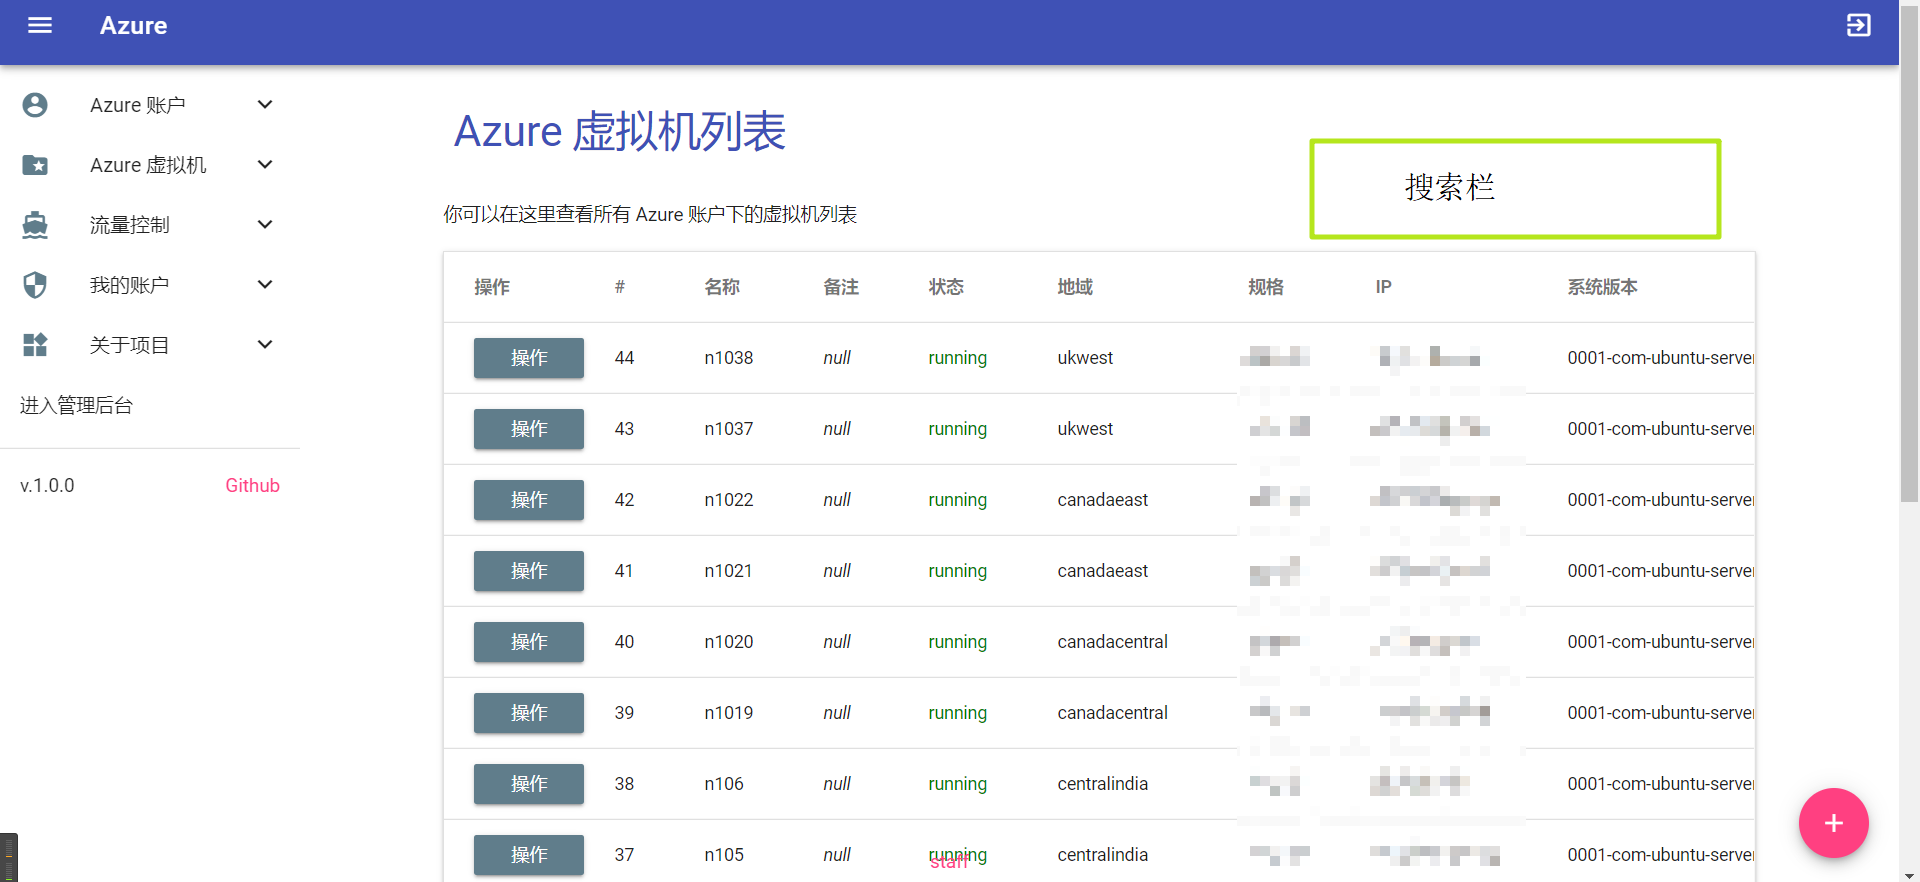
Task: Click 操作 button for n1020
Action: coord(529,642)
